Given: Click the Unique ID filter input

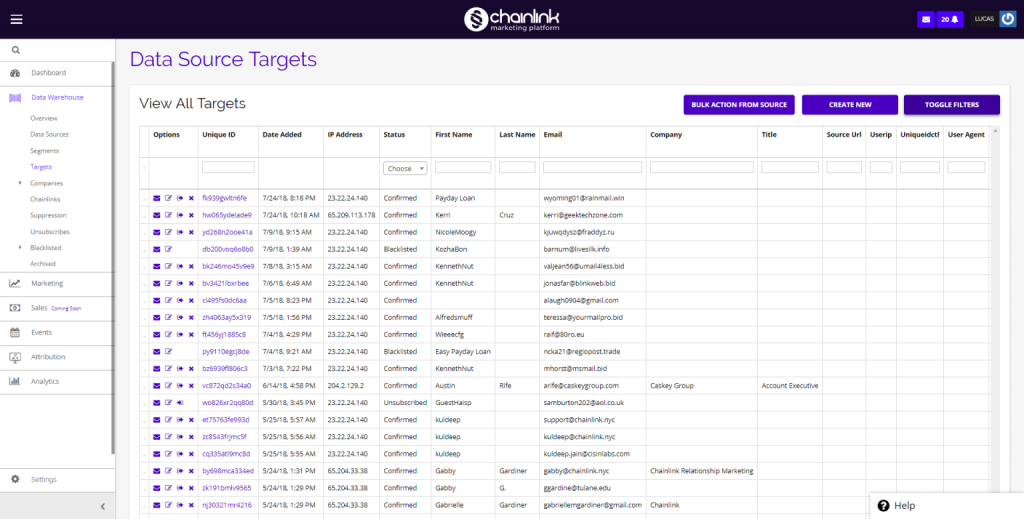Looking at the screenshot, I should pyautogui.click(x=229, y=167).
